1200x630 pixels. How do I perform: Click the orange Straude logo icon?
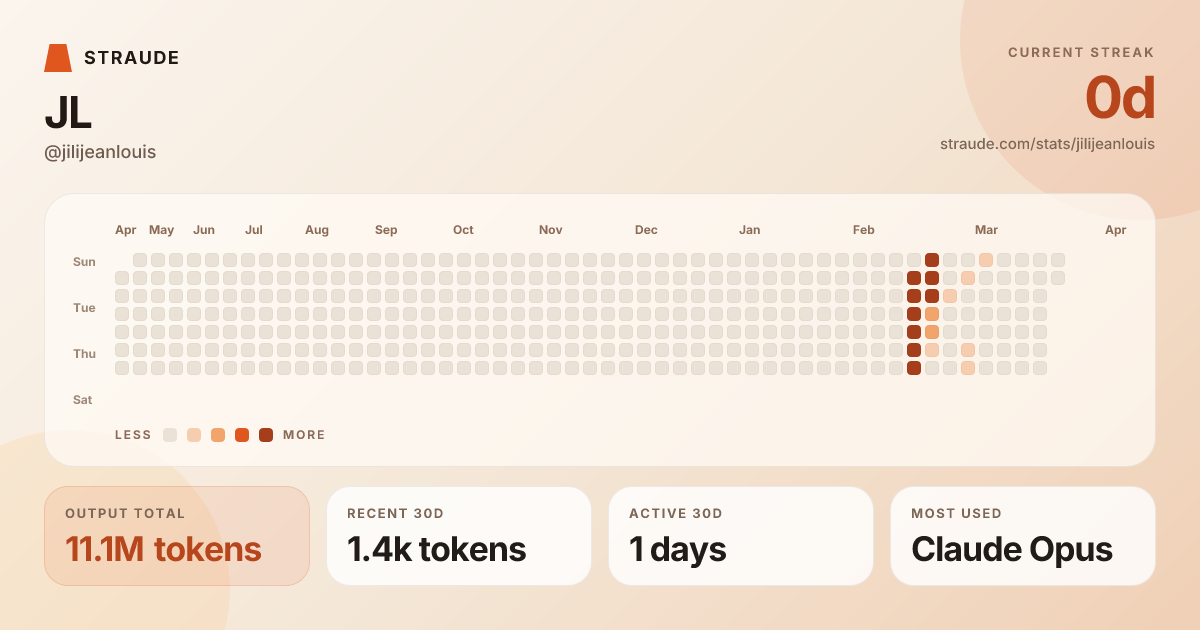coord(58,58)
